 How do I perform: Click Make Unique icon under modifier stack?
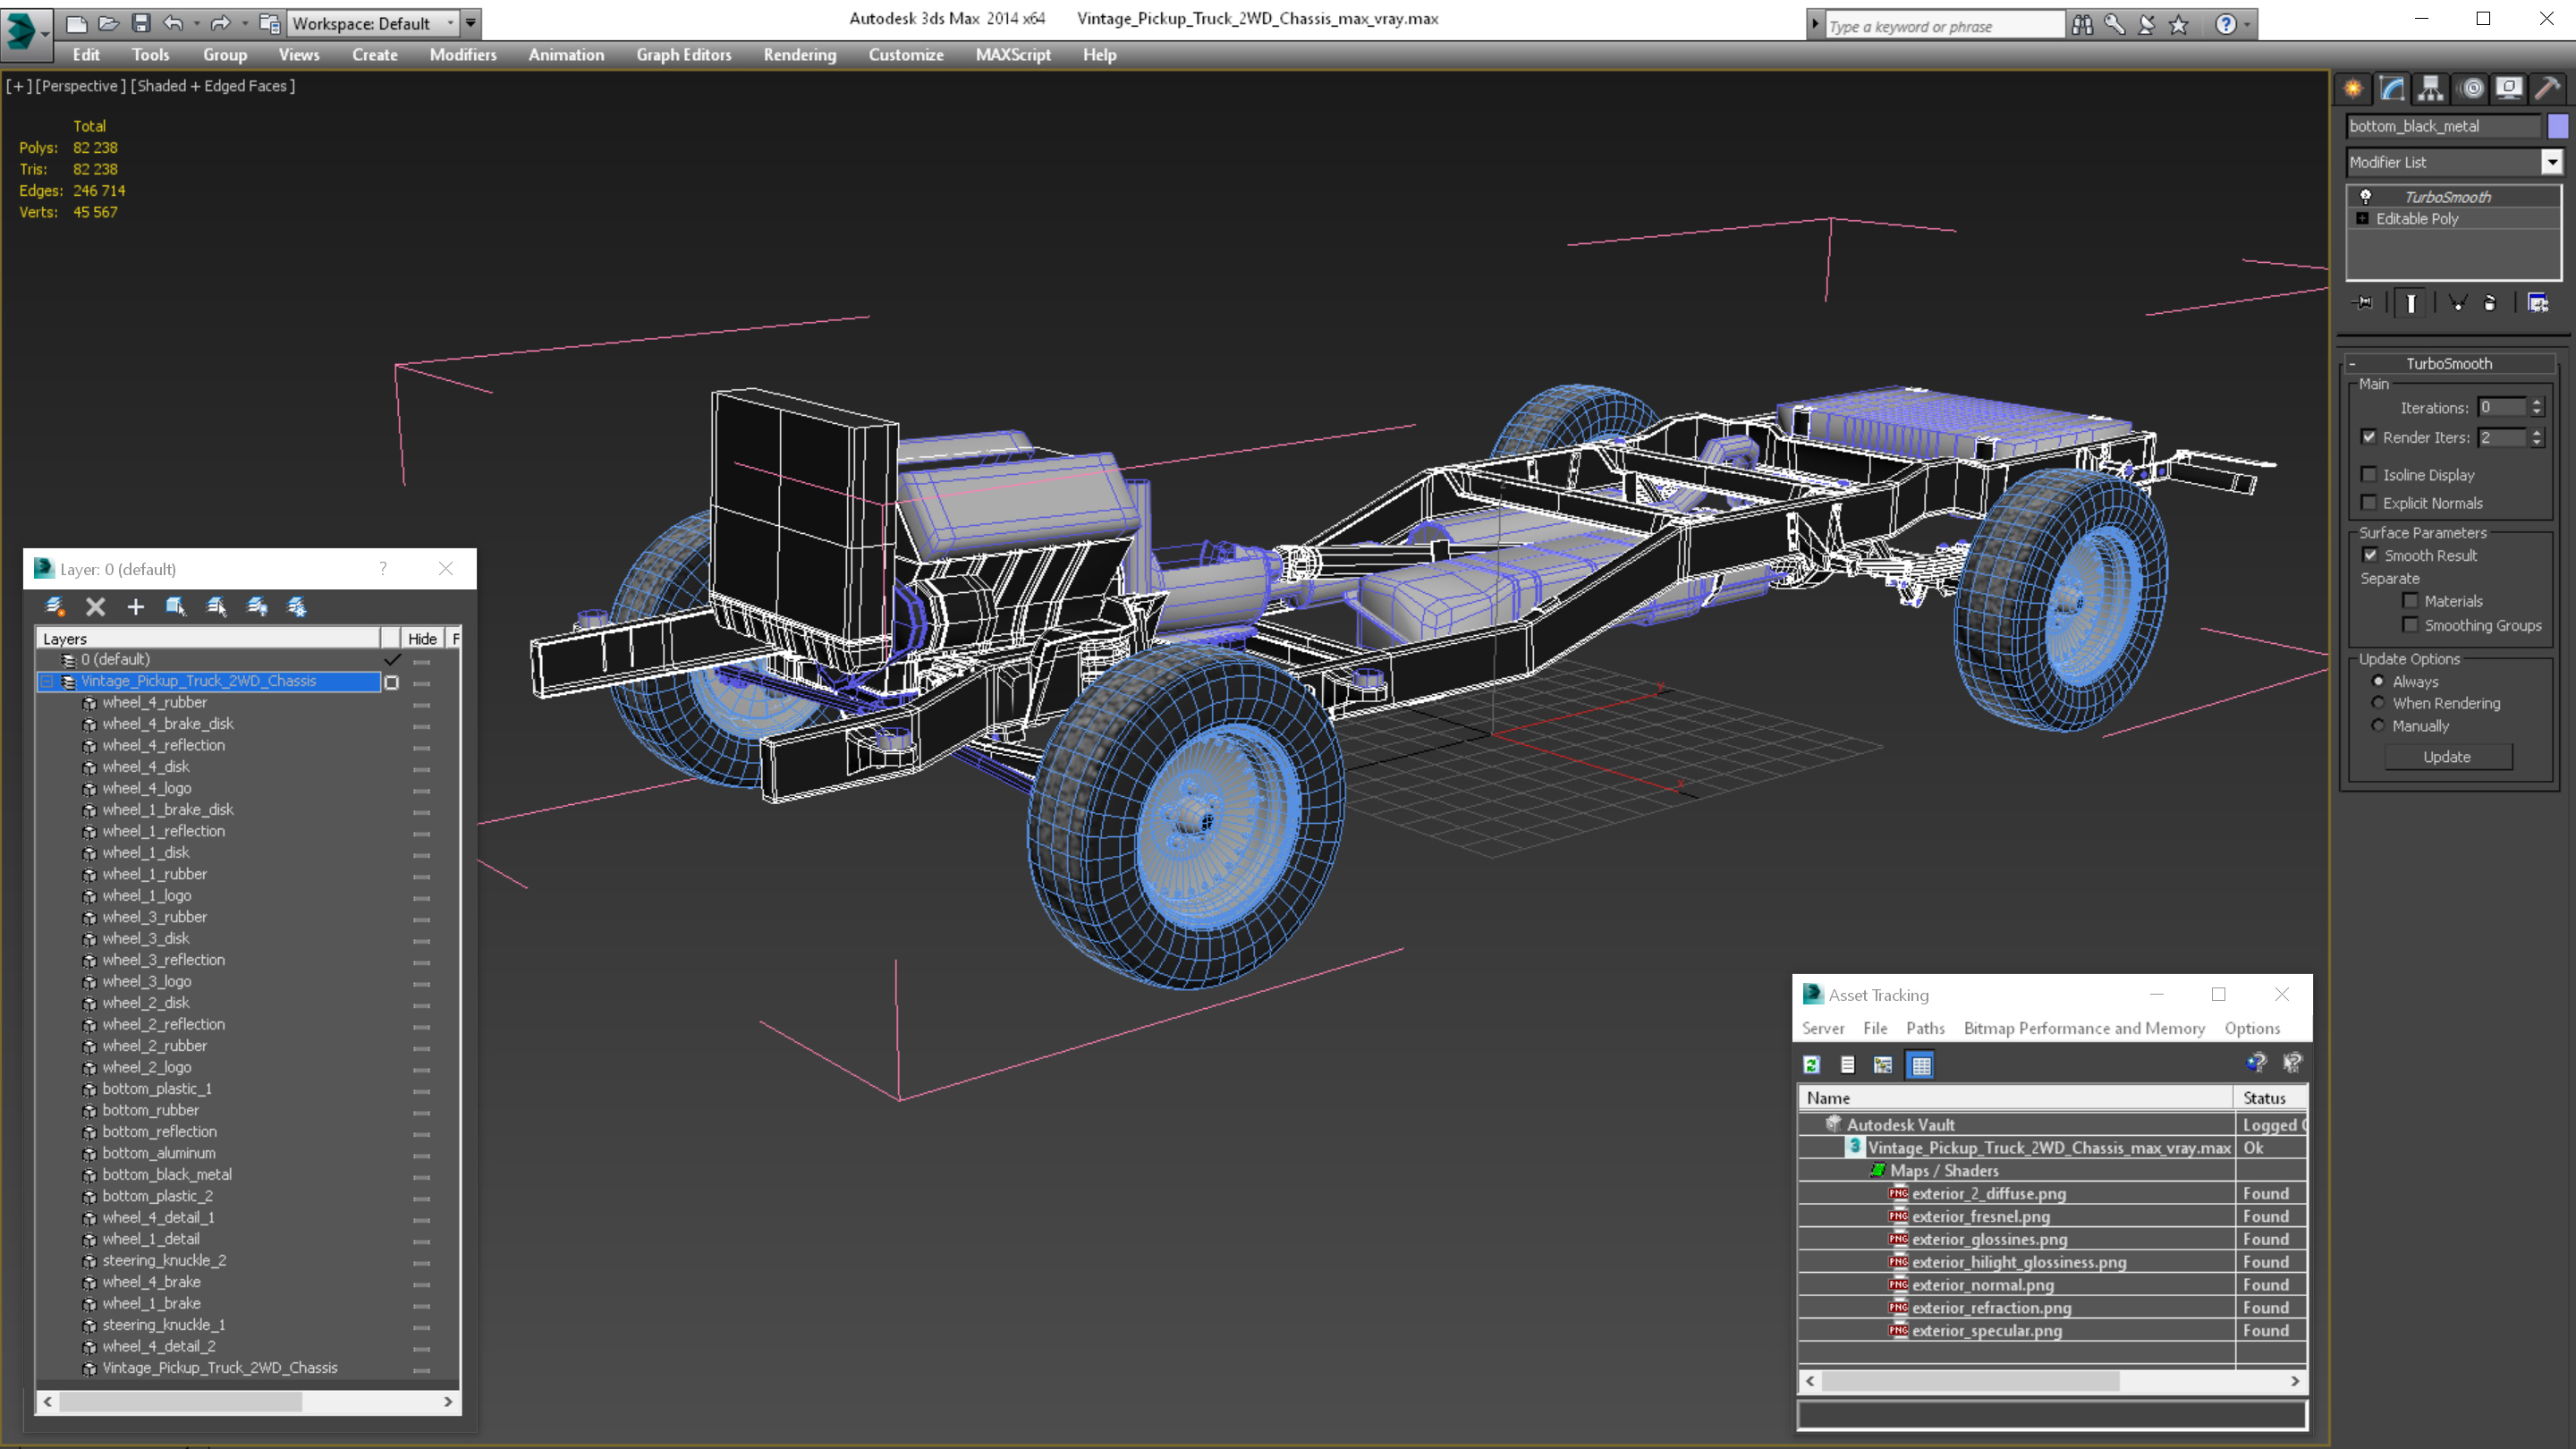[x=2457, y=302]
